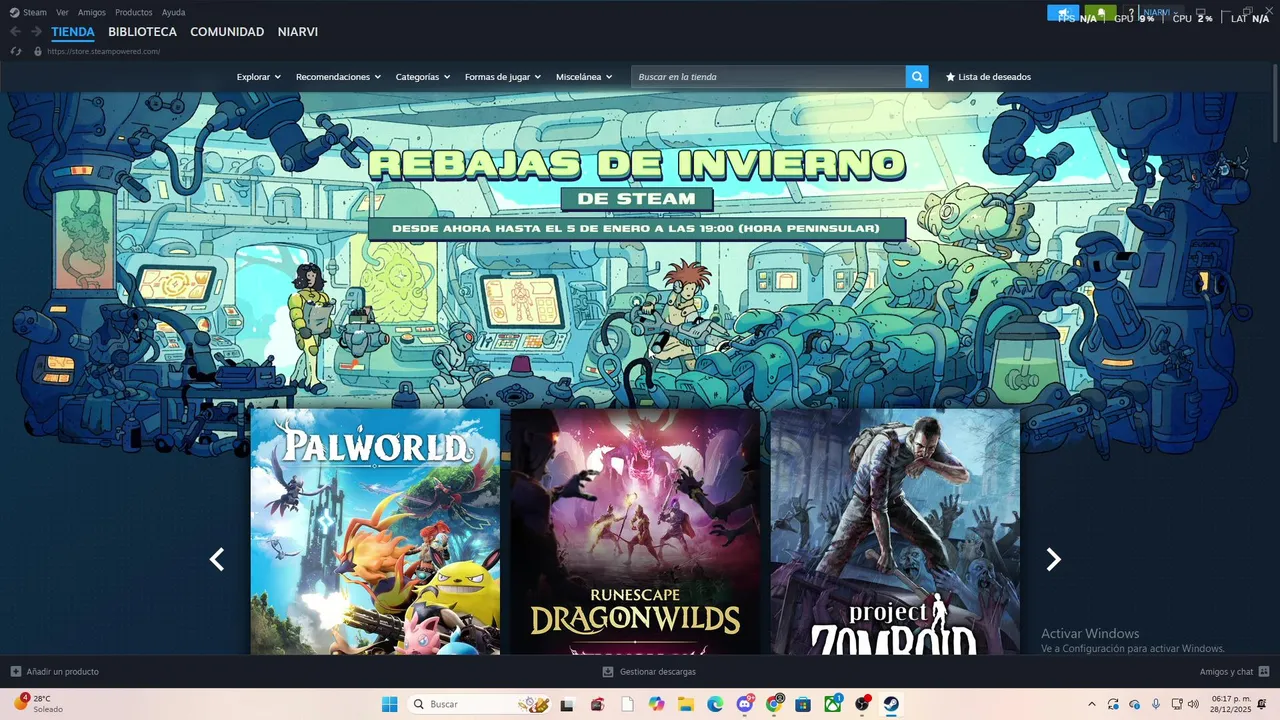Switch to the BIBLIOTECA tab
The height and width of the screenshot is (720, 1280).
pos(142,32)
